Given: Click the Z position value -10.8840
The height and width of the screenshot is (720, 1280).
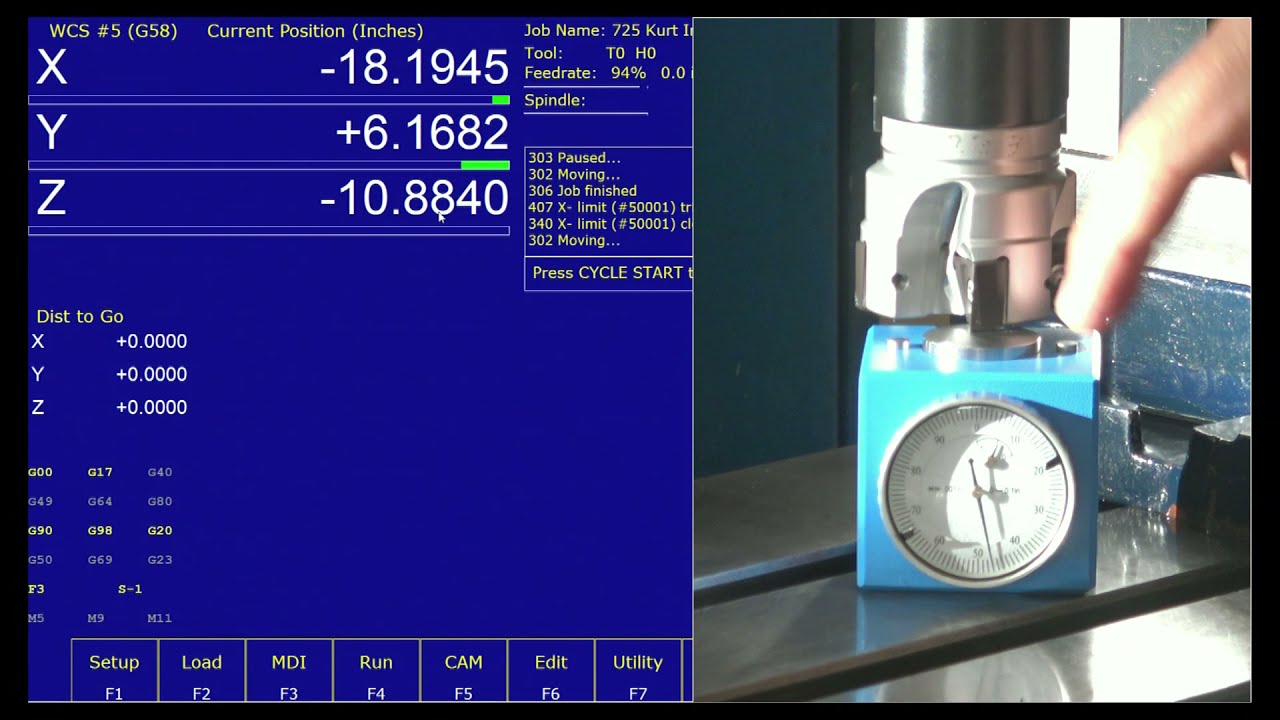Looking at the screenshot, I should coord(414,198).
